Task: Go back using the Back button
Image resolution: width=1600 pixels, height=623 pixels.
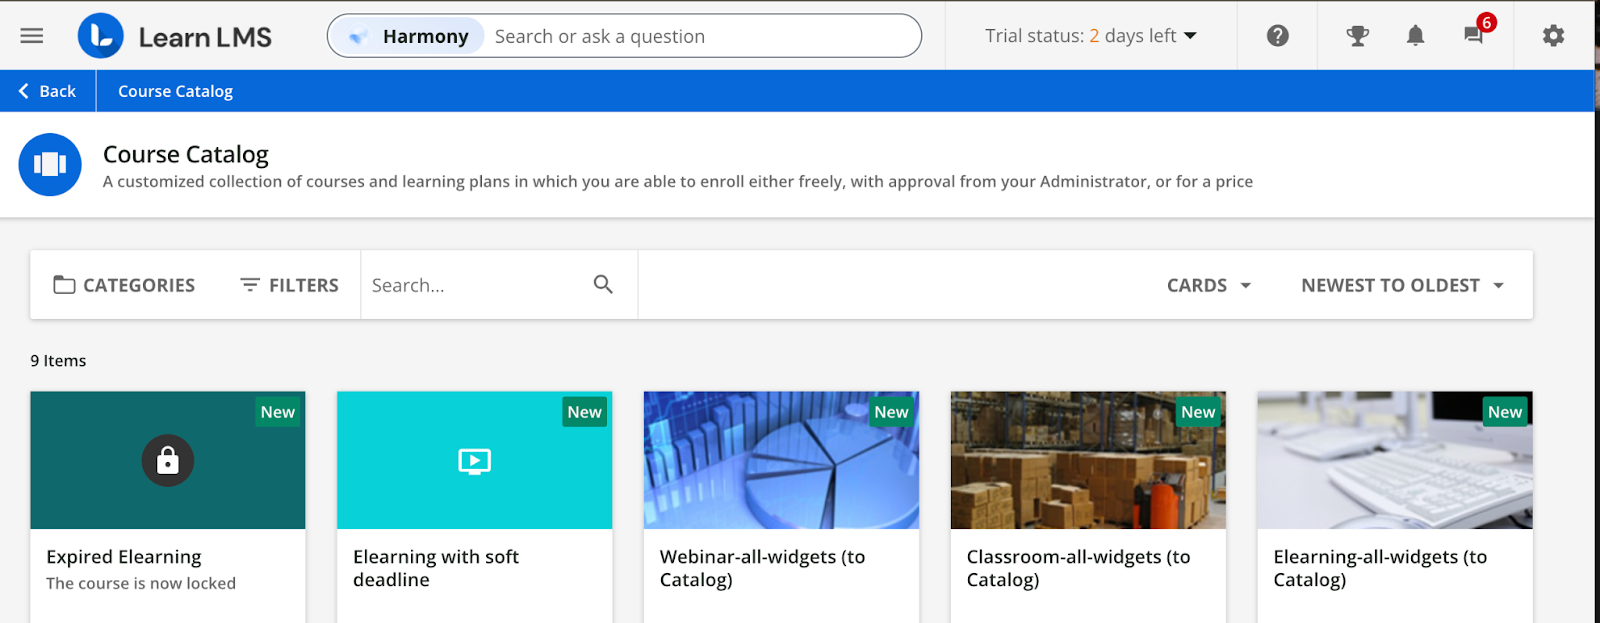Action: tap(47, 91)
